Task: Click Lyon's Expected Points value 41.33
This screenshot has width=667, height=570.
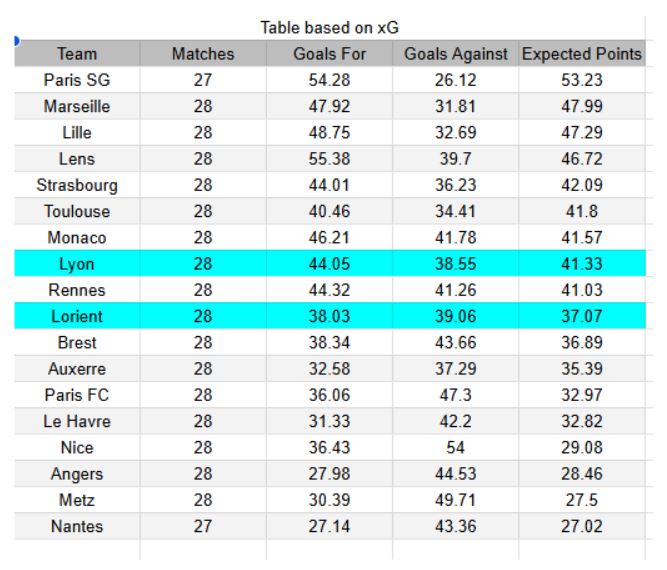Action: [581, 264]
